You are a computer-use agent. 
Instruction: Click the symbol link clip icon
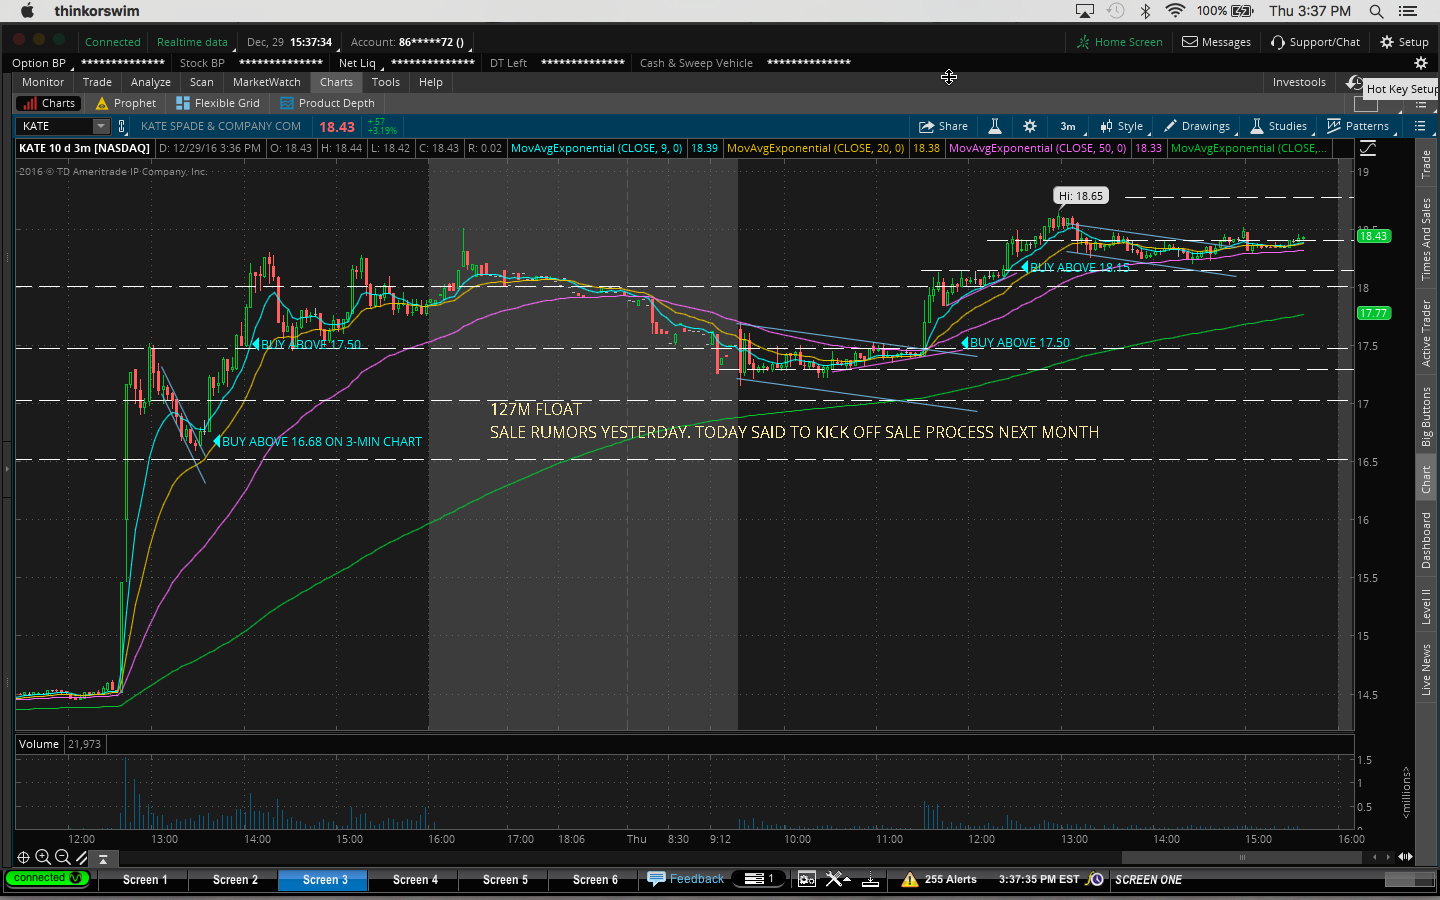coord(122,126)
